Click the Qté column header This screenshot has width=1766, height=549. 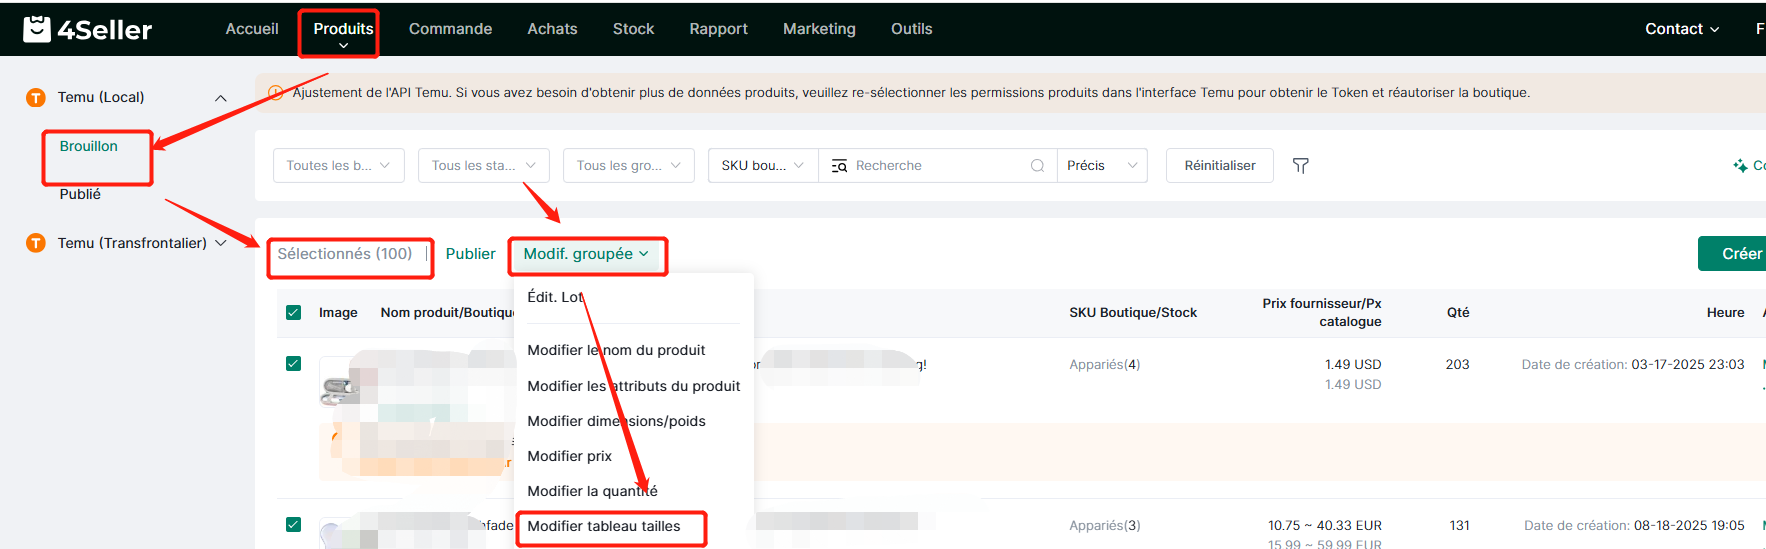[1458, 313]
